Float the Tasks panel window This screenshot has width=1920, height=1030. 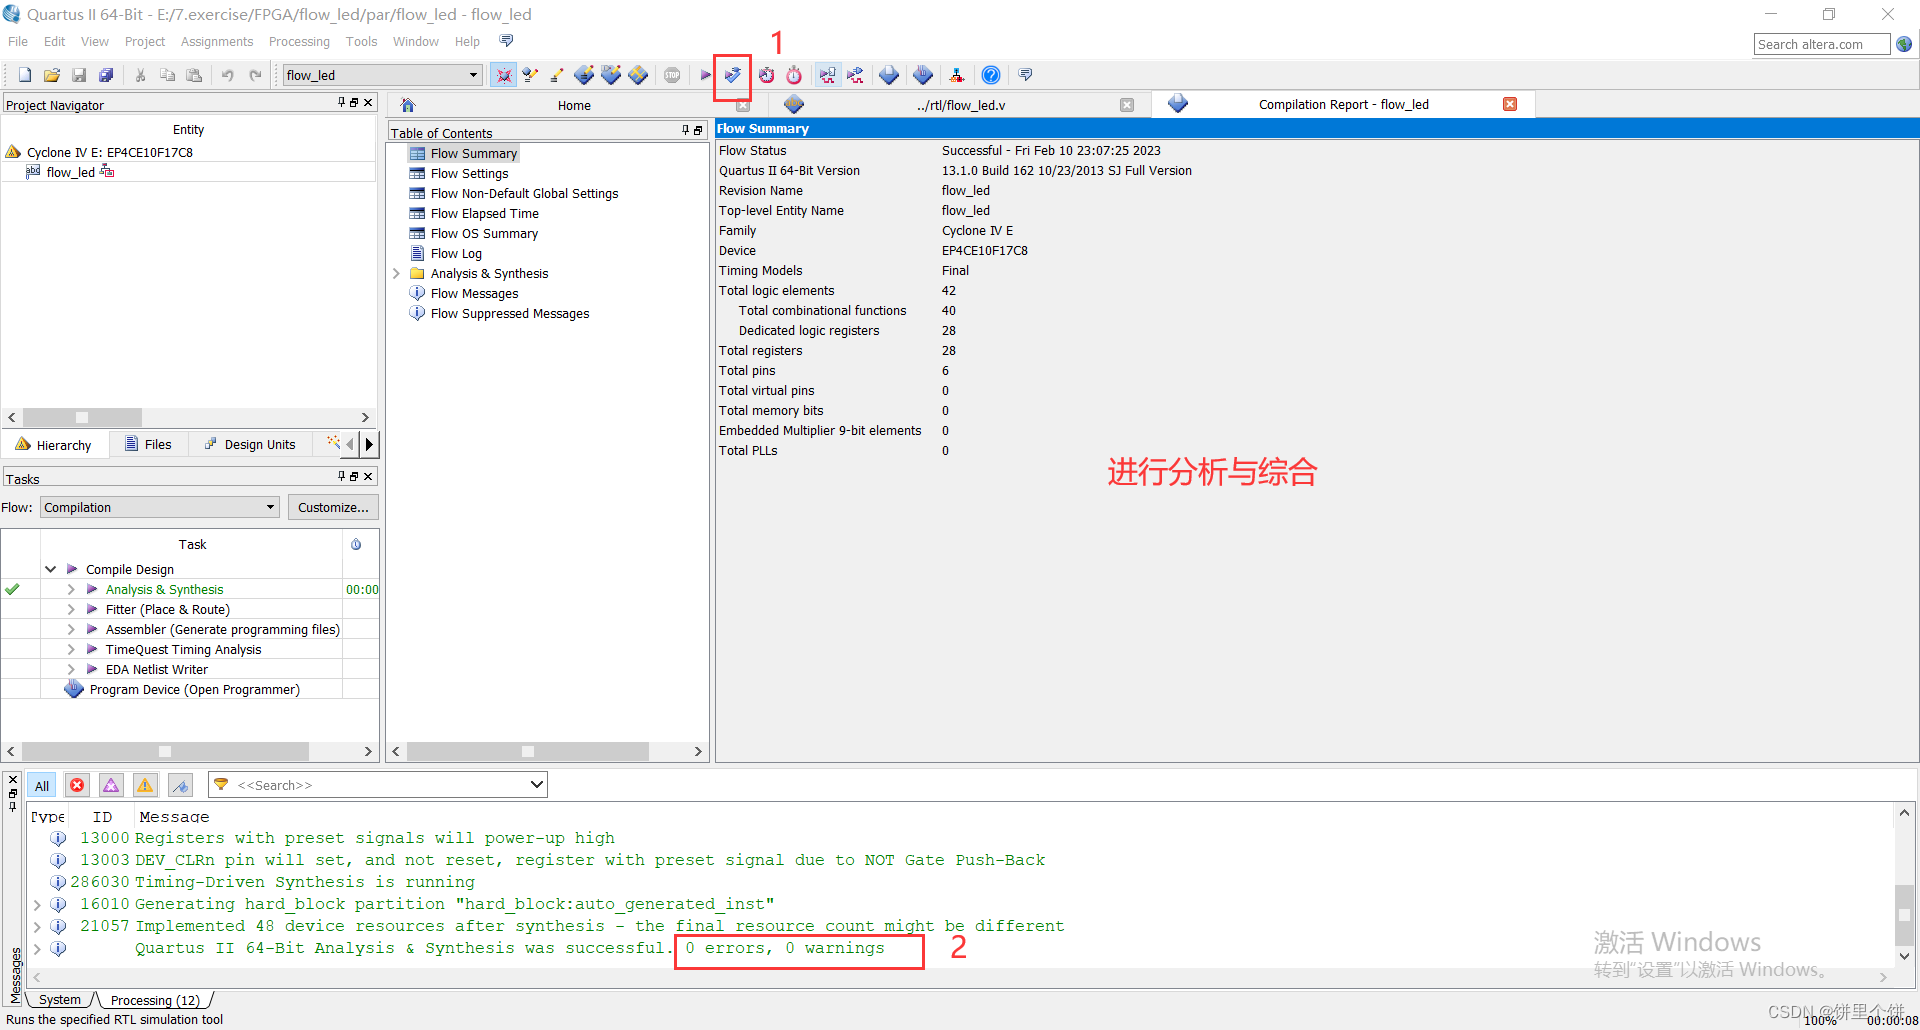coord(354,476)
